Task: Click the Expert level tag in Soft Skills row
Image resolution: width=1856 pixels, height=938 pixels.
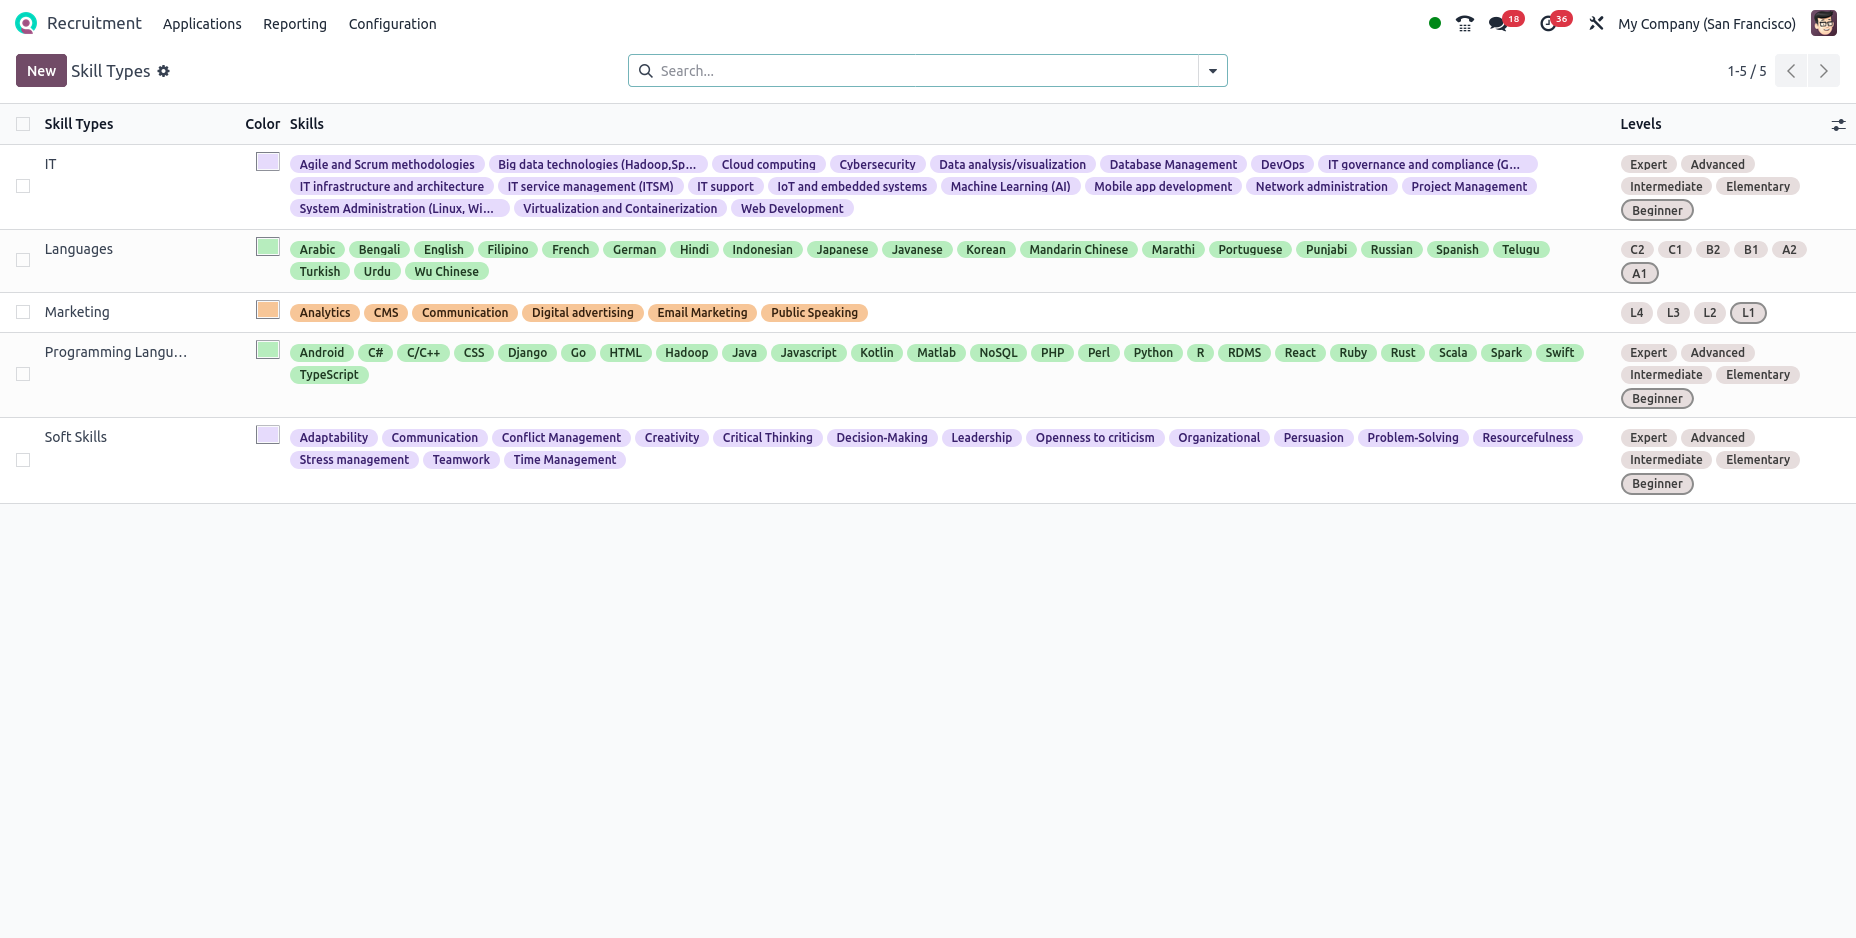Action: 1648,437
